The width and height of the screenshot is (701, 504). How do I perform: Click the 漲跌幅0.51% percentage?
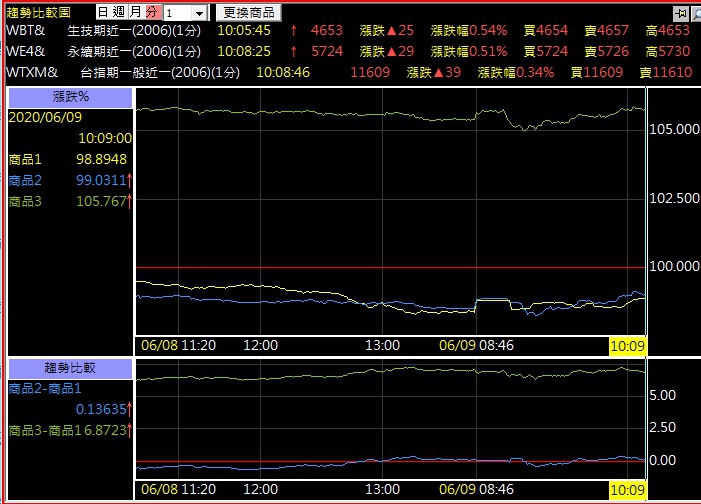(469, 51)
